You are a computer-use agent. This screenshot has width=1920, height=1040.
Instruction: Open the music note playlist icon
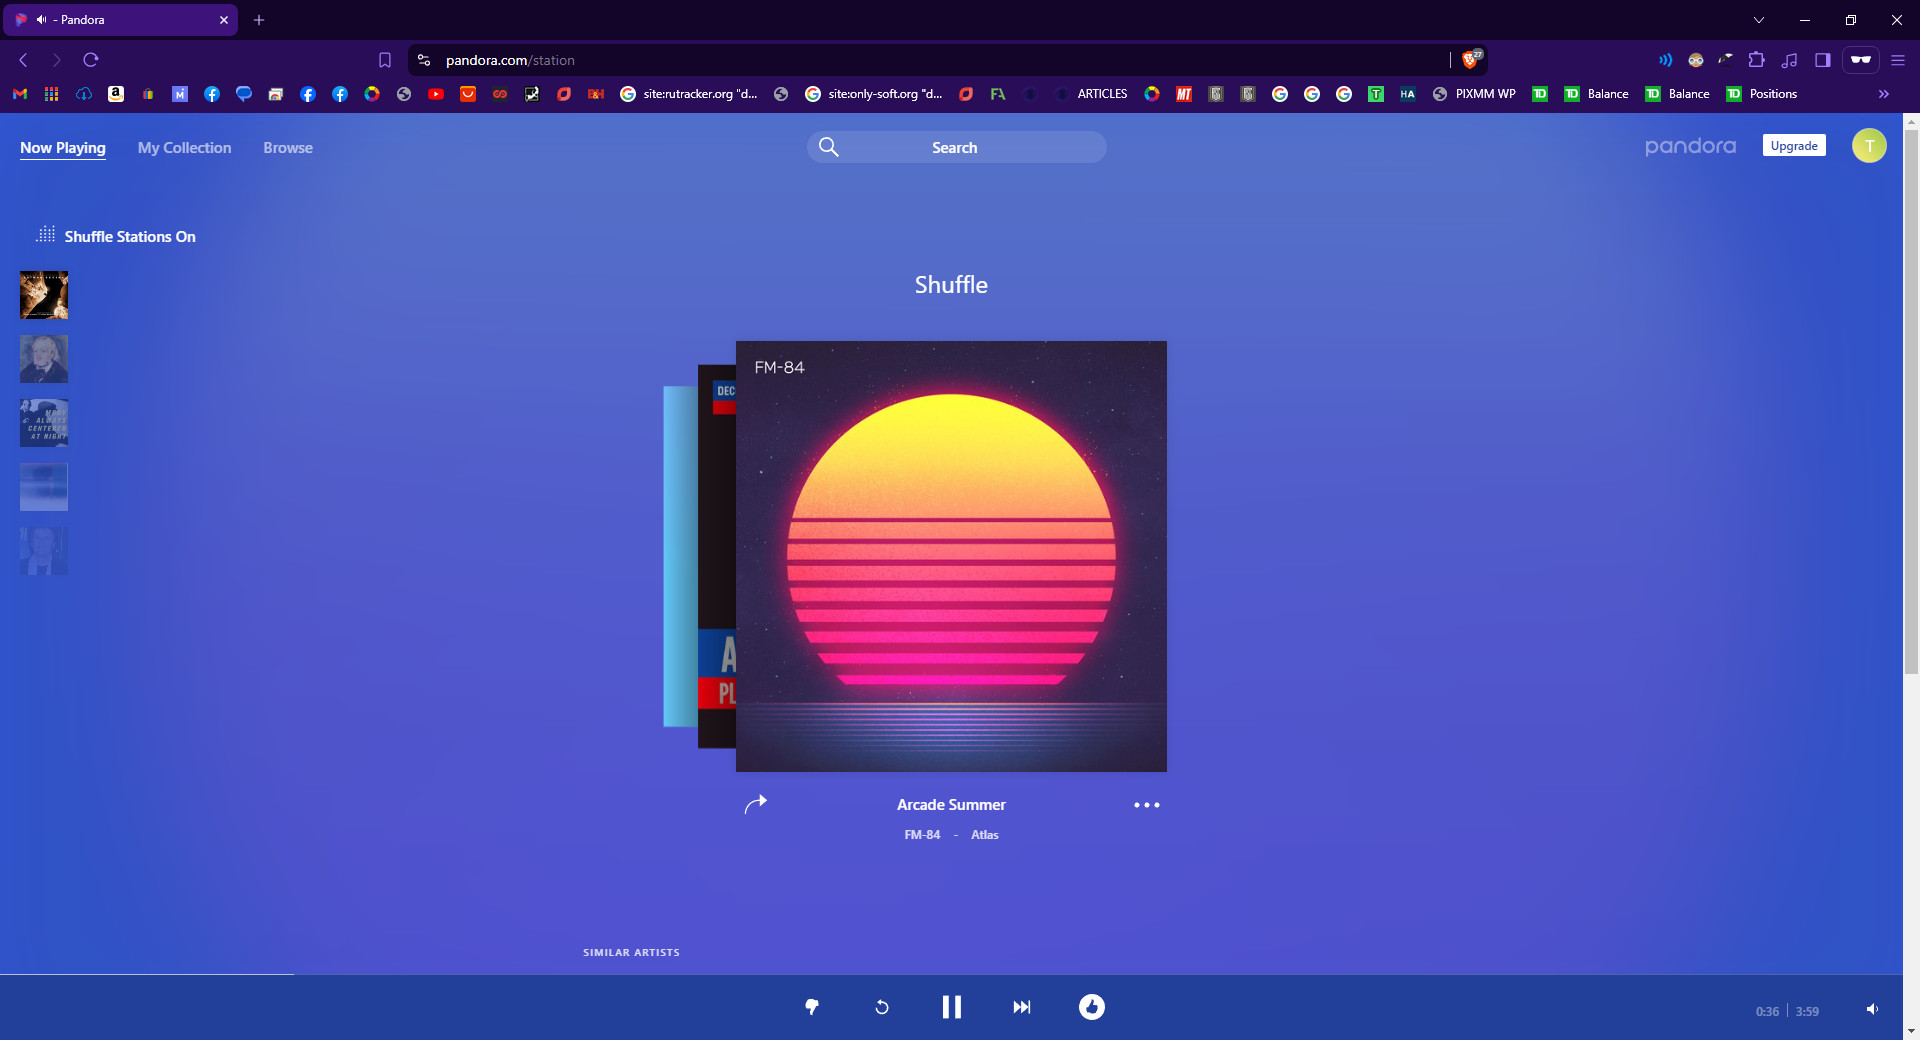[1790, 60]
